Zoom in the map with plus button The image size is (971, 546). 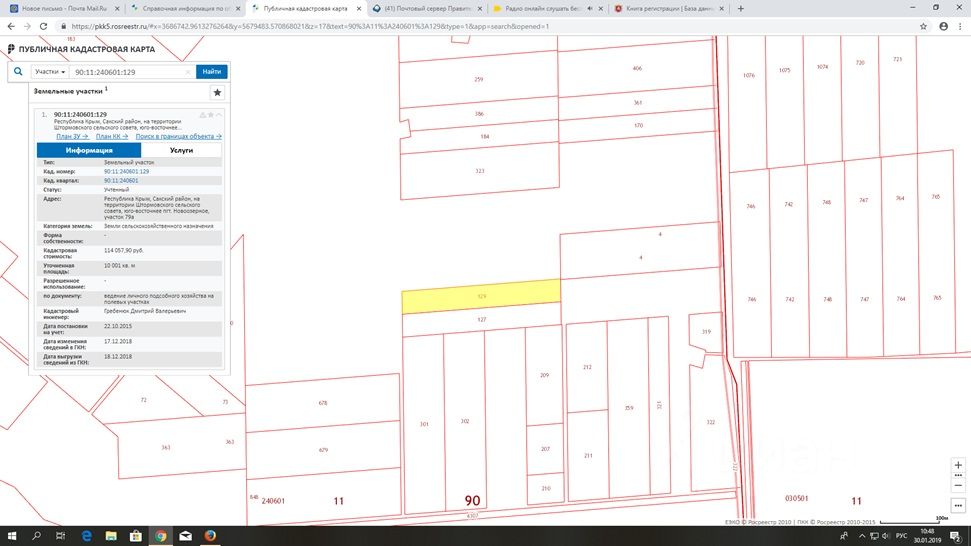(x=958, y=465)
